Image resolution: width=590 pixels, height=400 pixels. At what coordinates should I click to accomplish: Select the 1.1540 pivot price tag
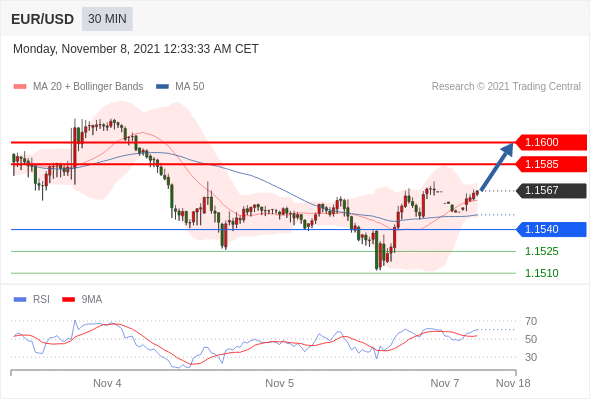[551, 230]
